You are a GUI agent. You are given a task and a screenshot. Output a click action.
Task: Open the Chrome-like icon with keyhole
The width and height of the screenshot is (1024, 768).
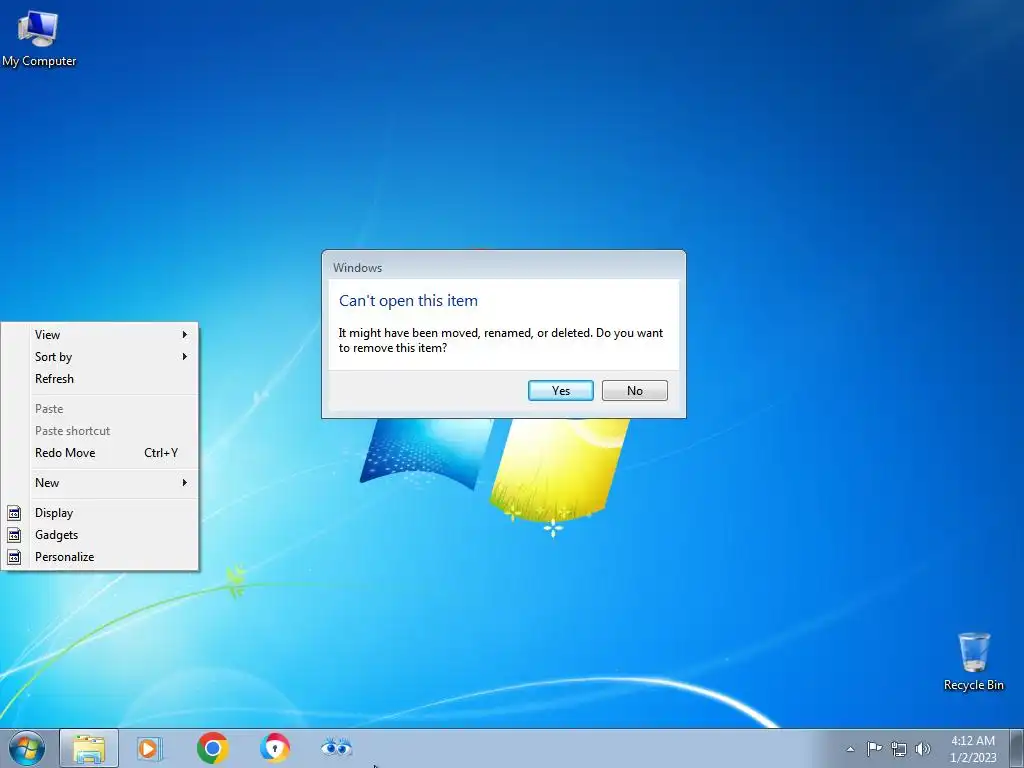click(274, 748)
